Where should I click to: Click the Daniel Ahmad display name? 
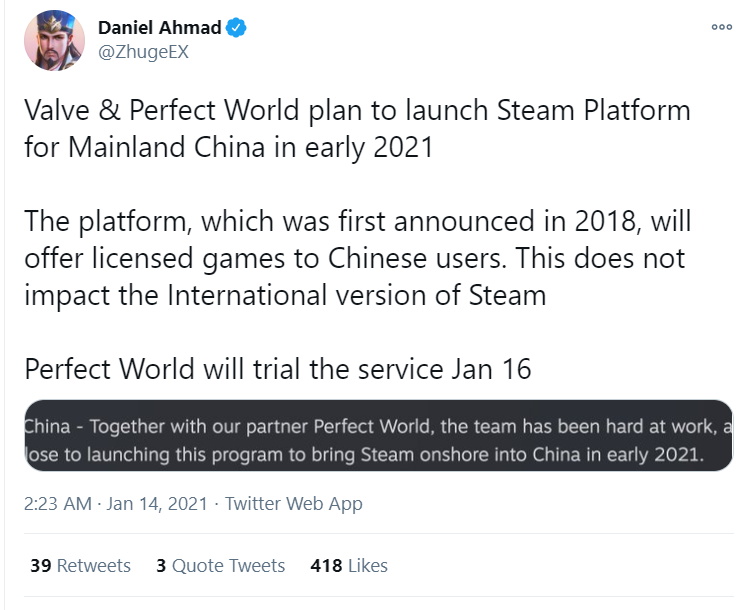tap(160, 28)
